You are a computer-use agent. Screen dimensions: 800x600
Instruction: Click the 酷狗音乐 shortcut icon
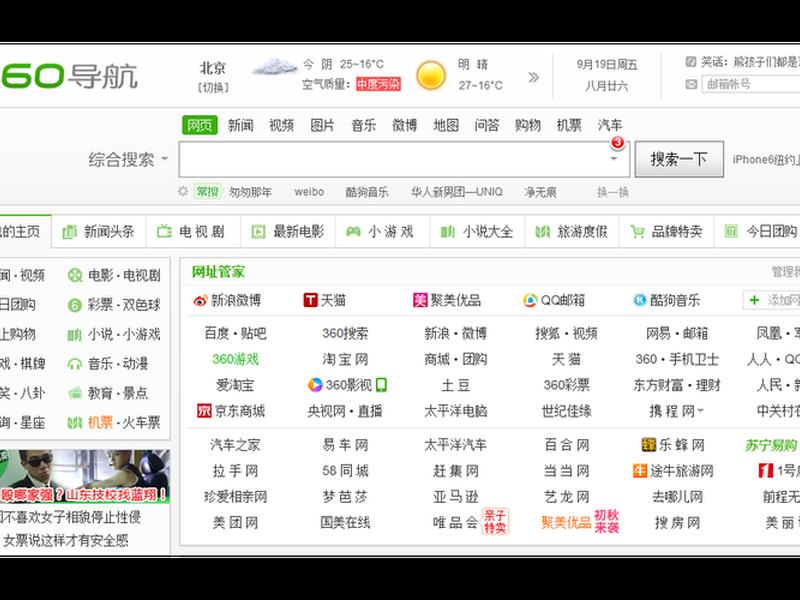coord(640,301)
